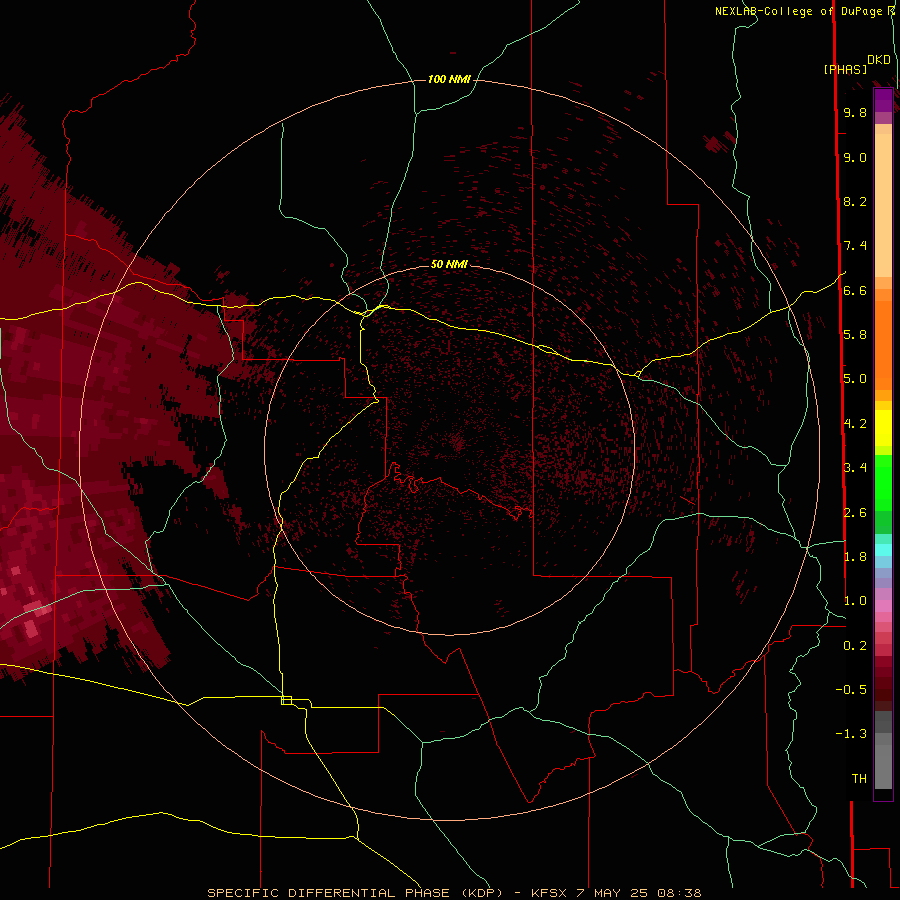900x900 pixels.
Task: Click the 100 NMI range ring label
Action: (x=449, y=79)
